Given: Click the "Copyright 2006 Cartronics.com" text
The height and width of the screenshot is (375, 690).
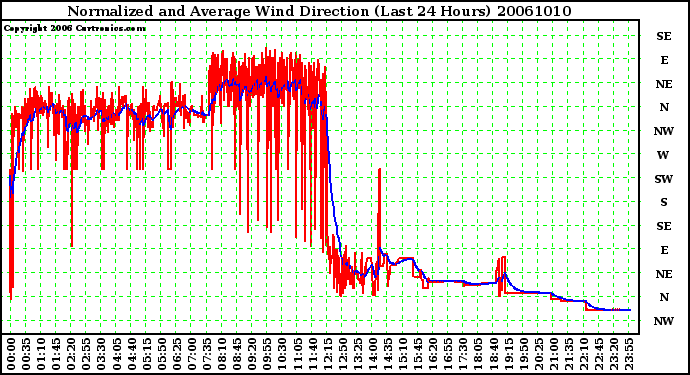Looking at the screenshot, I should [x=75, y=28].
